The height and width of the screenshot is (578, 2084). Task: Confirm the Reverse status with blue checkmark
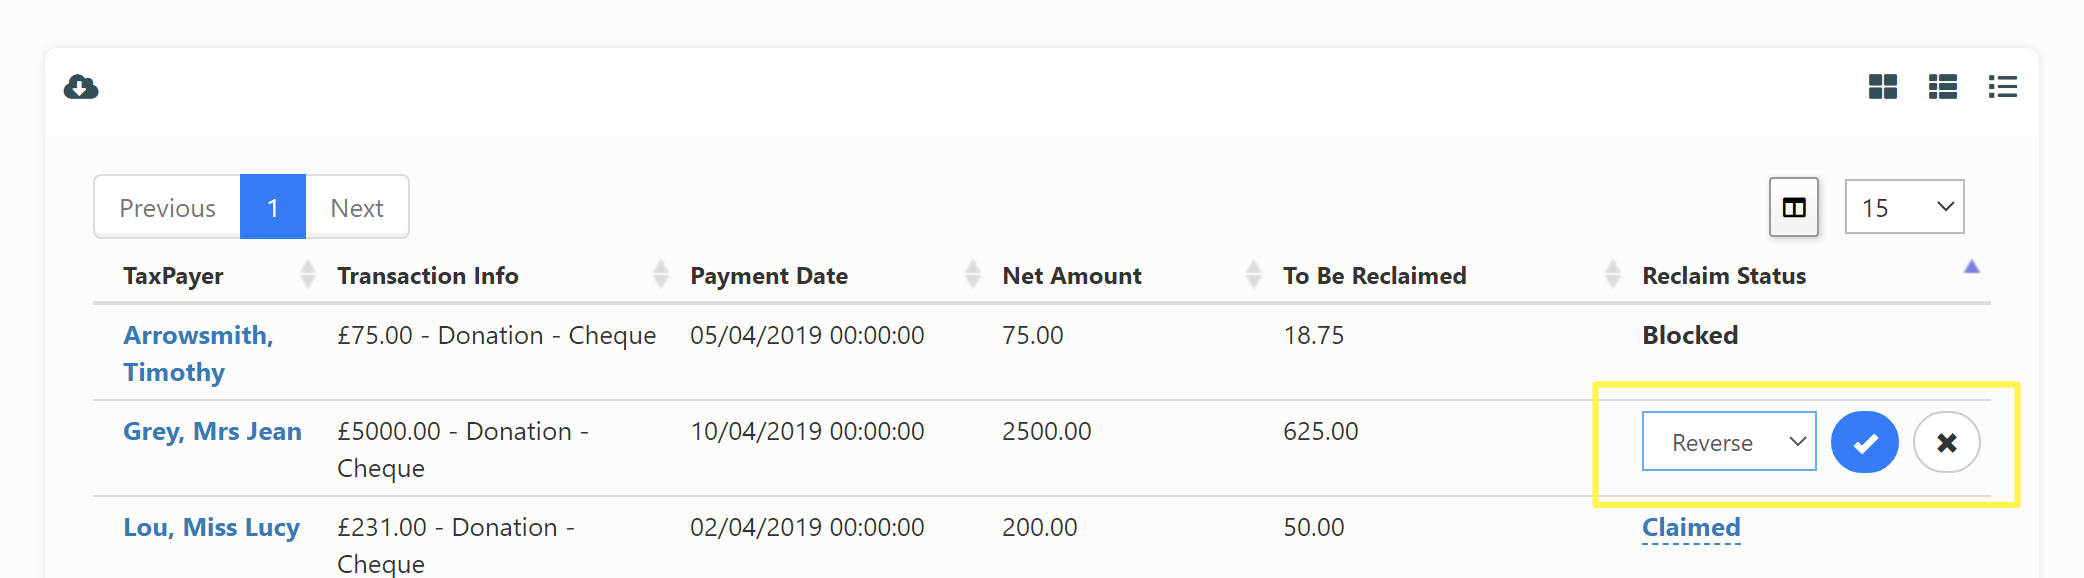[x=1865, y=442]
